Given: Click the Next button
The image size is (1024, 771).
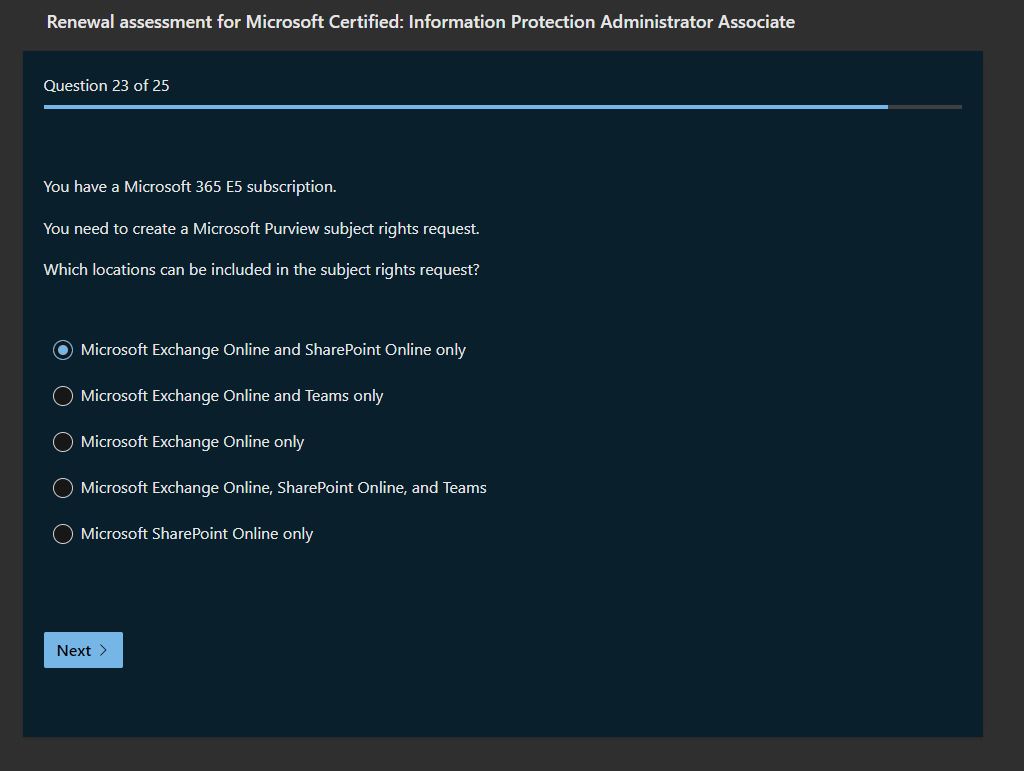Looking at the screenshot, I should point(83,650).
